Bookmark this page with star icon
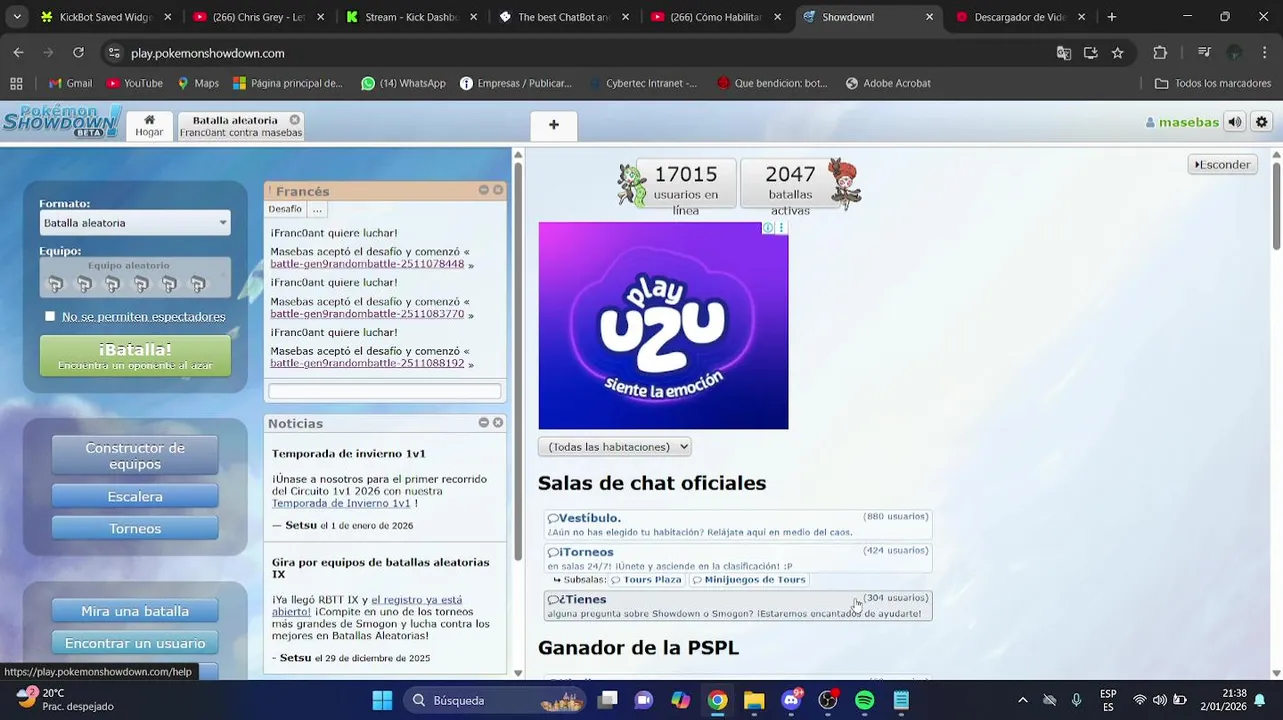The width and height of the screenshot is (1283, 720). (x=1117, y=53)
